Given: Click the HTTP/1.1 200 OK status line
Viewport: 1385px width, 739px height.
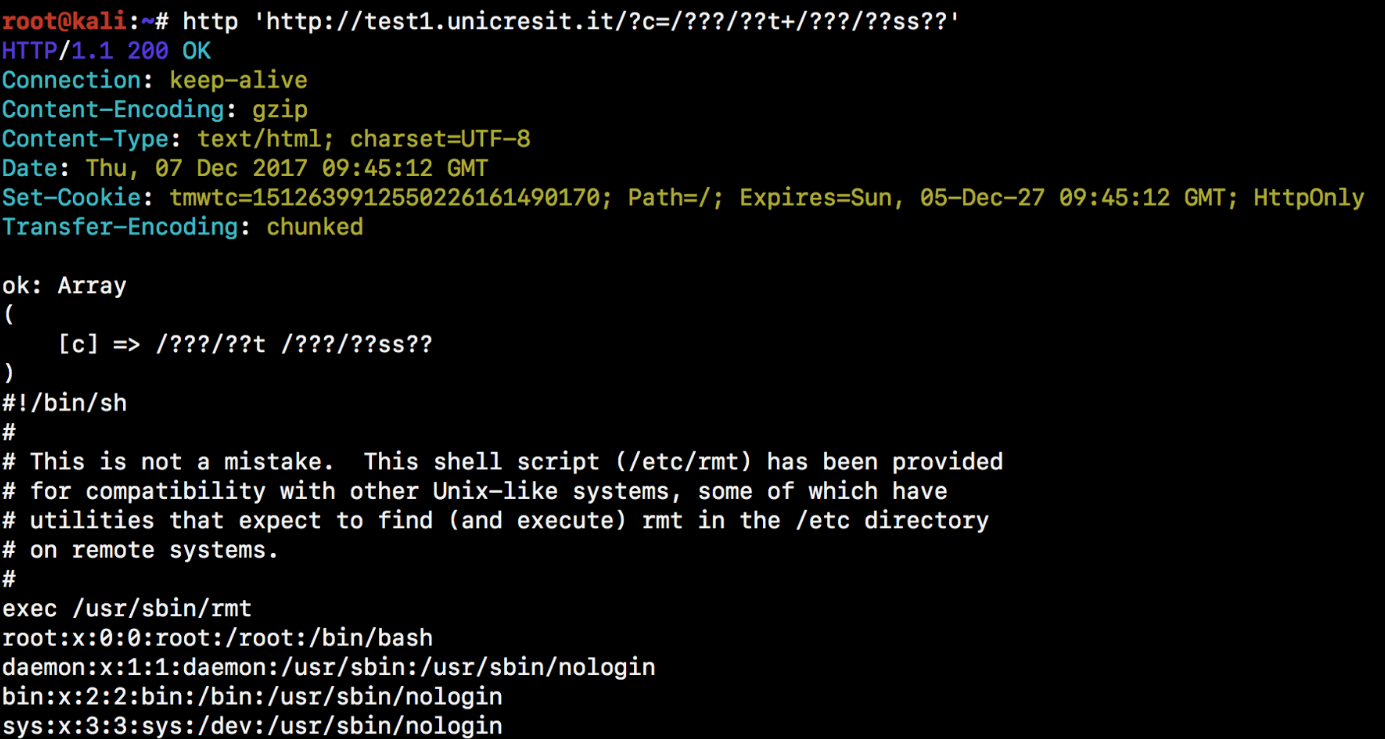Looking at the screenshot, I should [106, 50].
